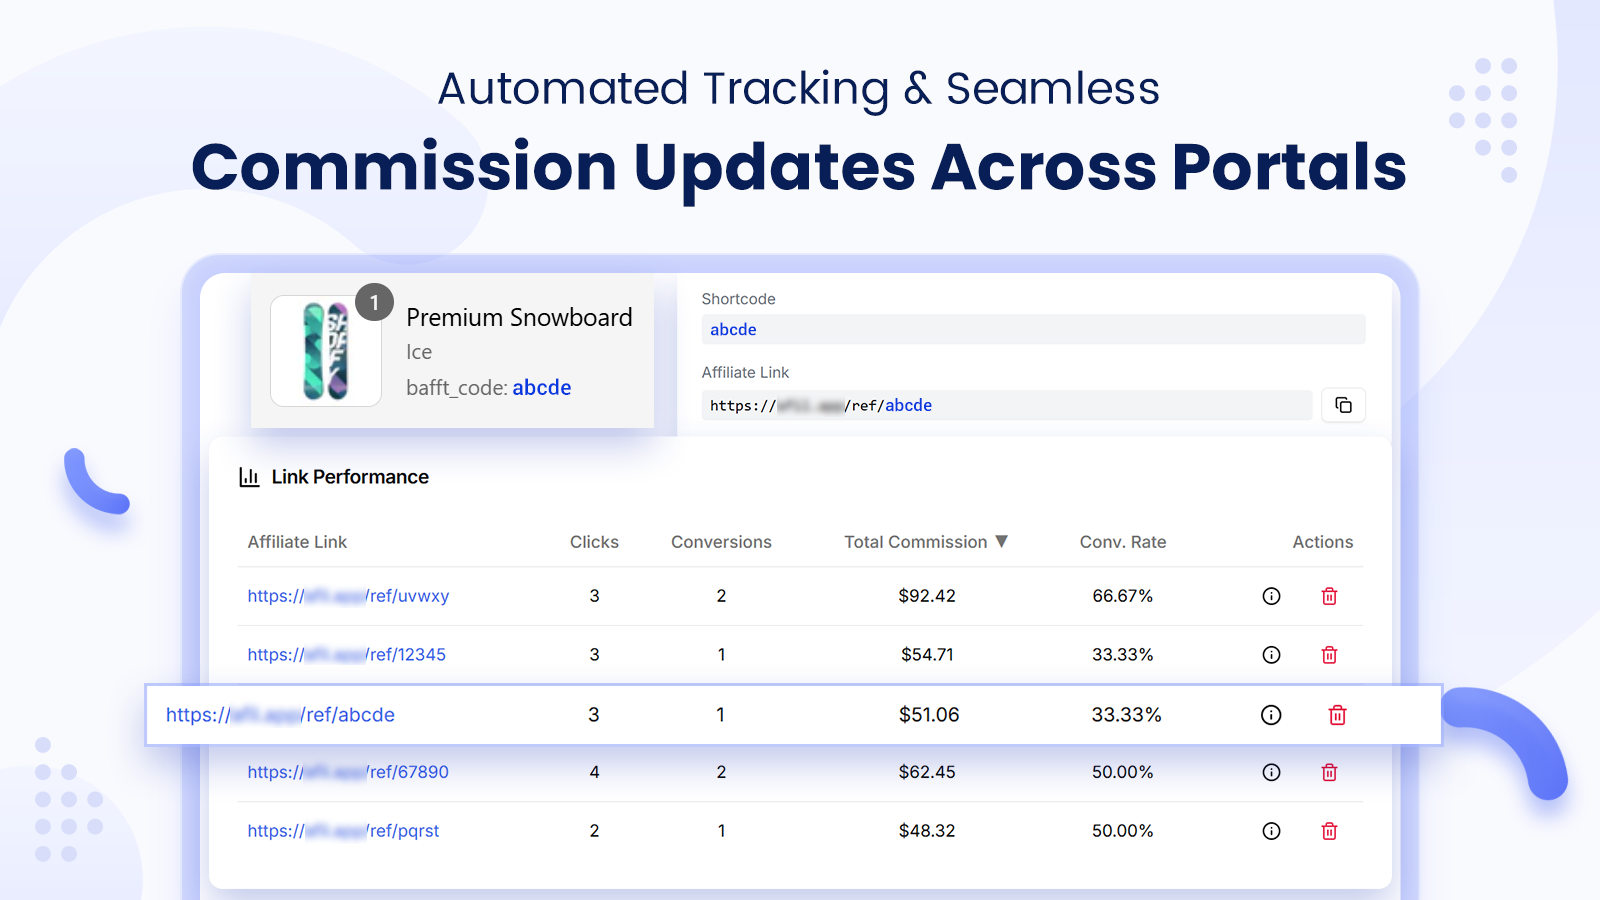Click the clicks count 2 in the ref/pqrst row
Screen dimensions: 1600x900
click(594, 831)
